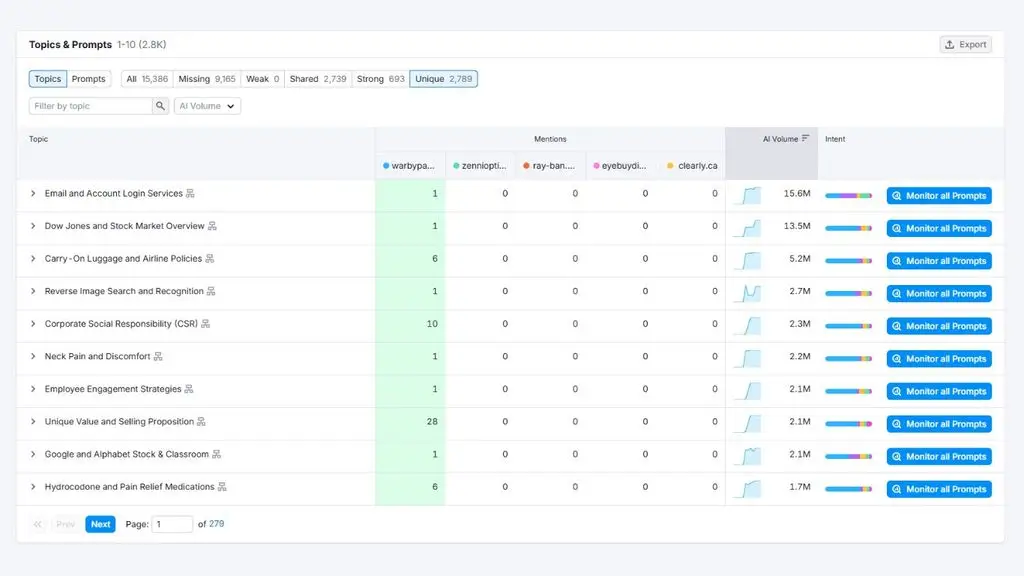Image resolution: width=1024 pixels, height=576 pixels.
Task: Expand the Carry-On Luggage and Airline Policies row
Action: tap(33, 259)
